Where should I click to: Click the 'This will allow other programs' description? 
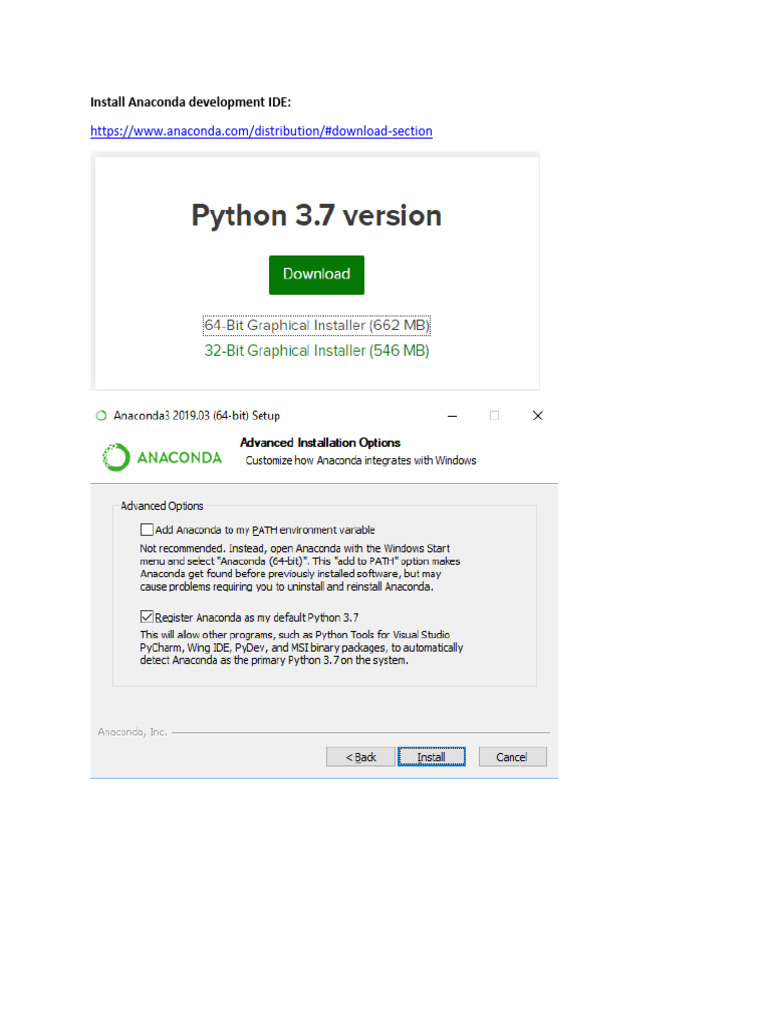click(302, 647)
